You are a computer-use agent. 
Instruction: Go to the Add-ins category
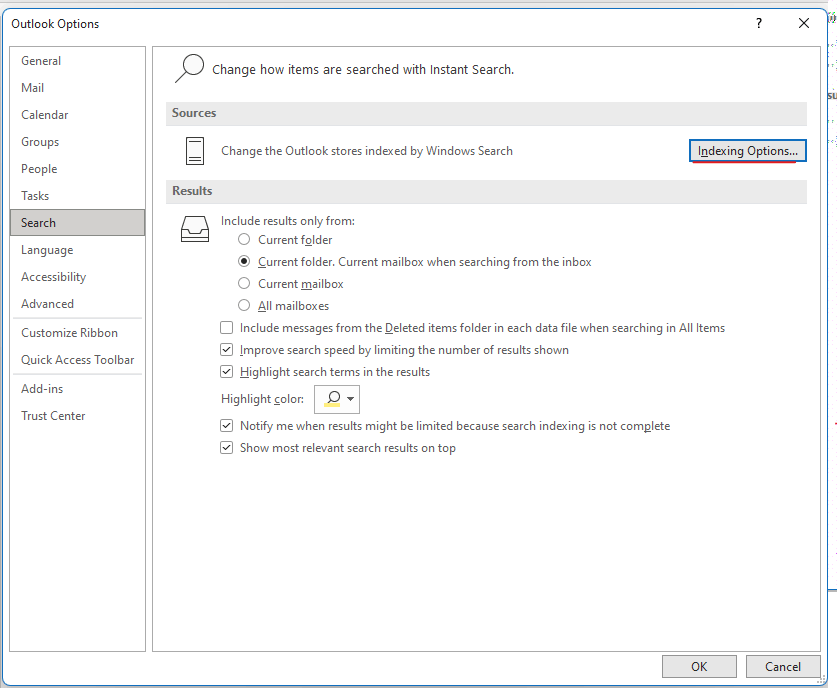77,389
